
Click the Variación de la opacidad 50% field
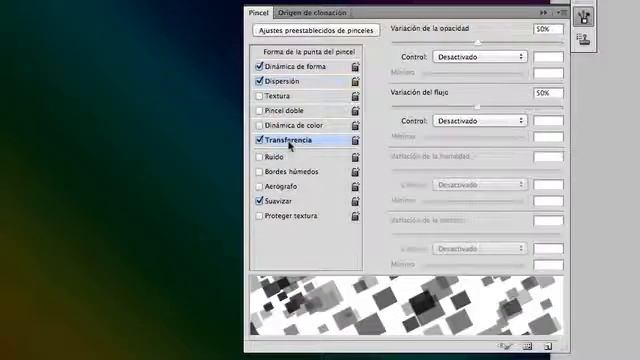[548, 29]
